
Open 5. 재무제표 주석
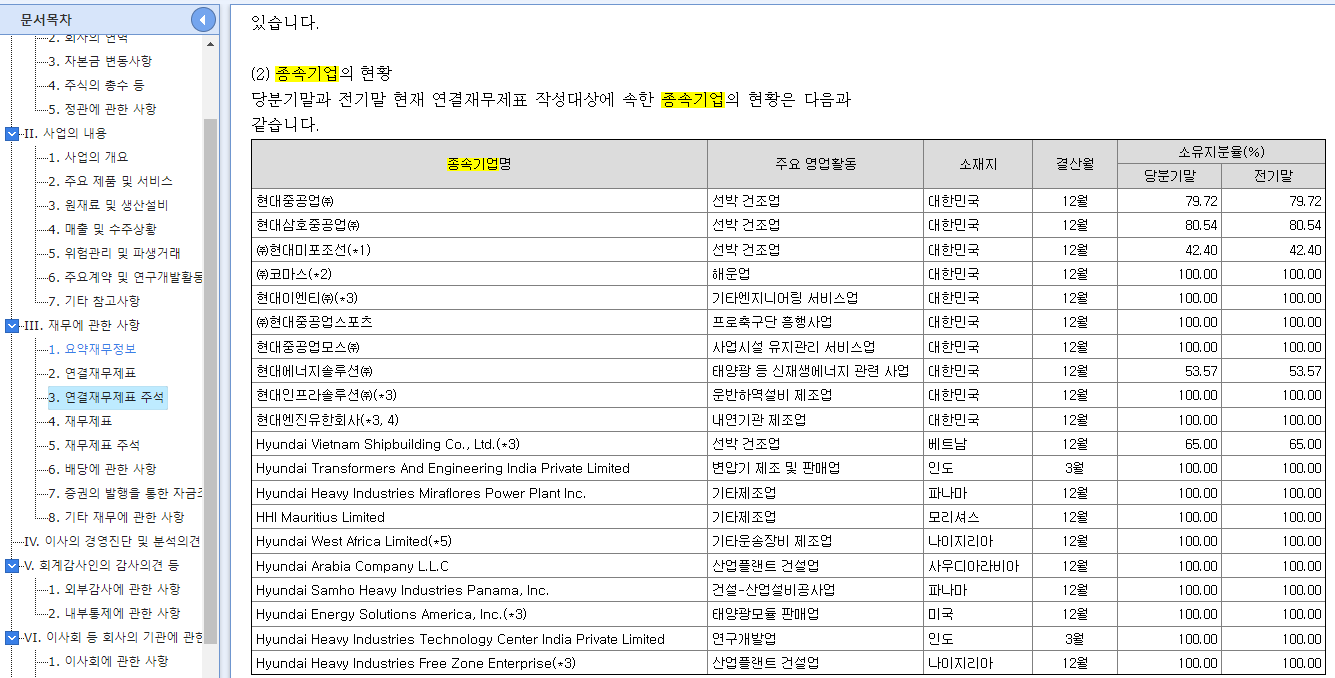[94, 445]
